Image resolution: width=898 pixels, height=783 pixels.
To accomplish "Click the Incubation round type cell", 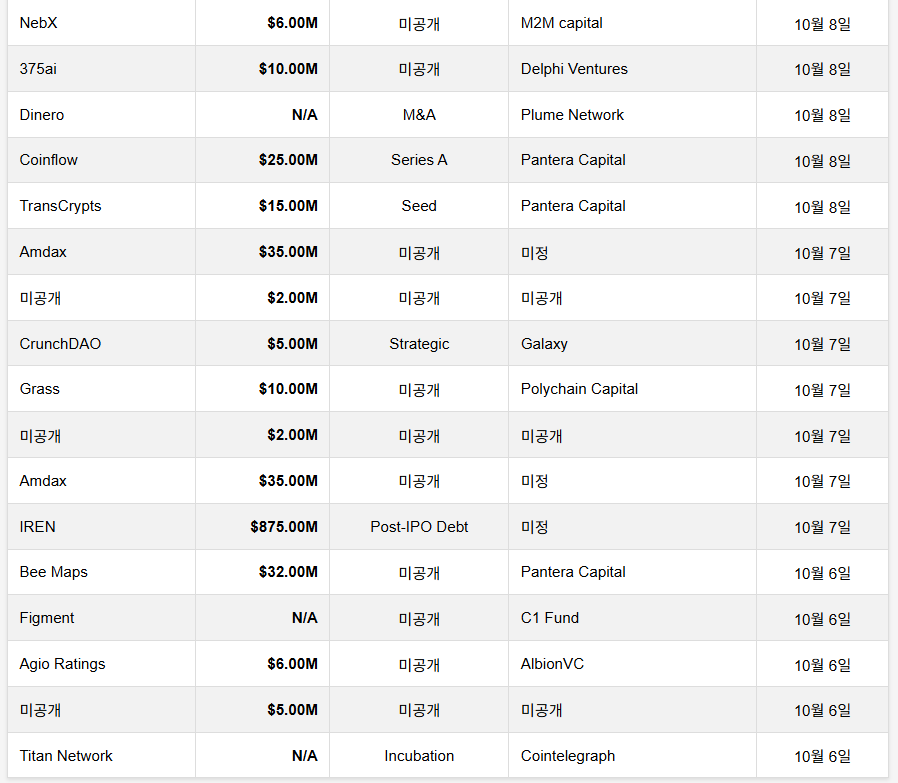I will click(419, 756).
